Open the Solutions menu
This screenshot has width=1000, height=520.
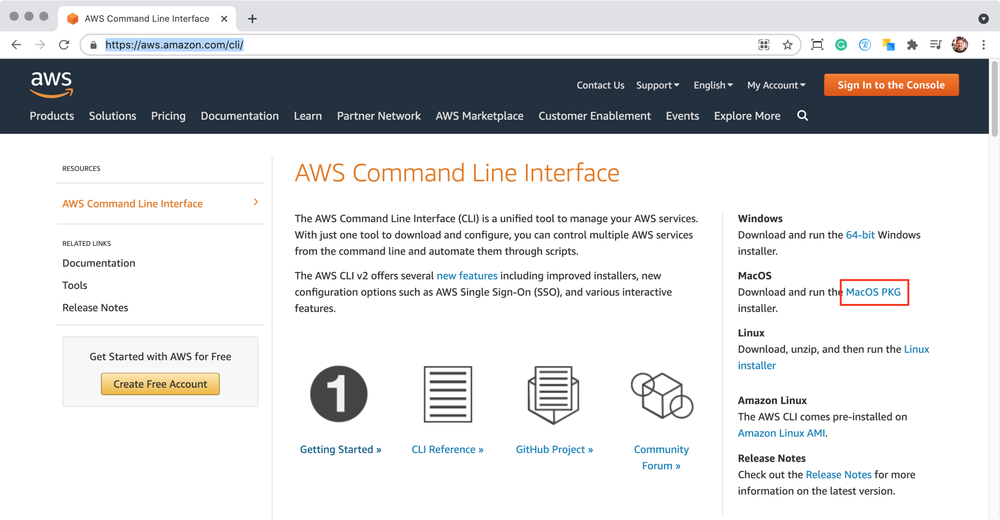[112, 116]
